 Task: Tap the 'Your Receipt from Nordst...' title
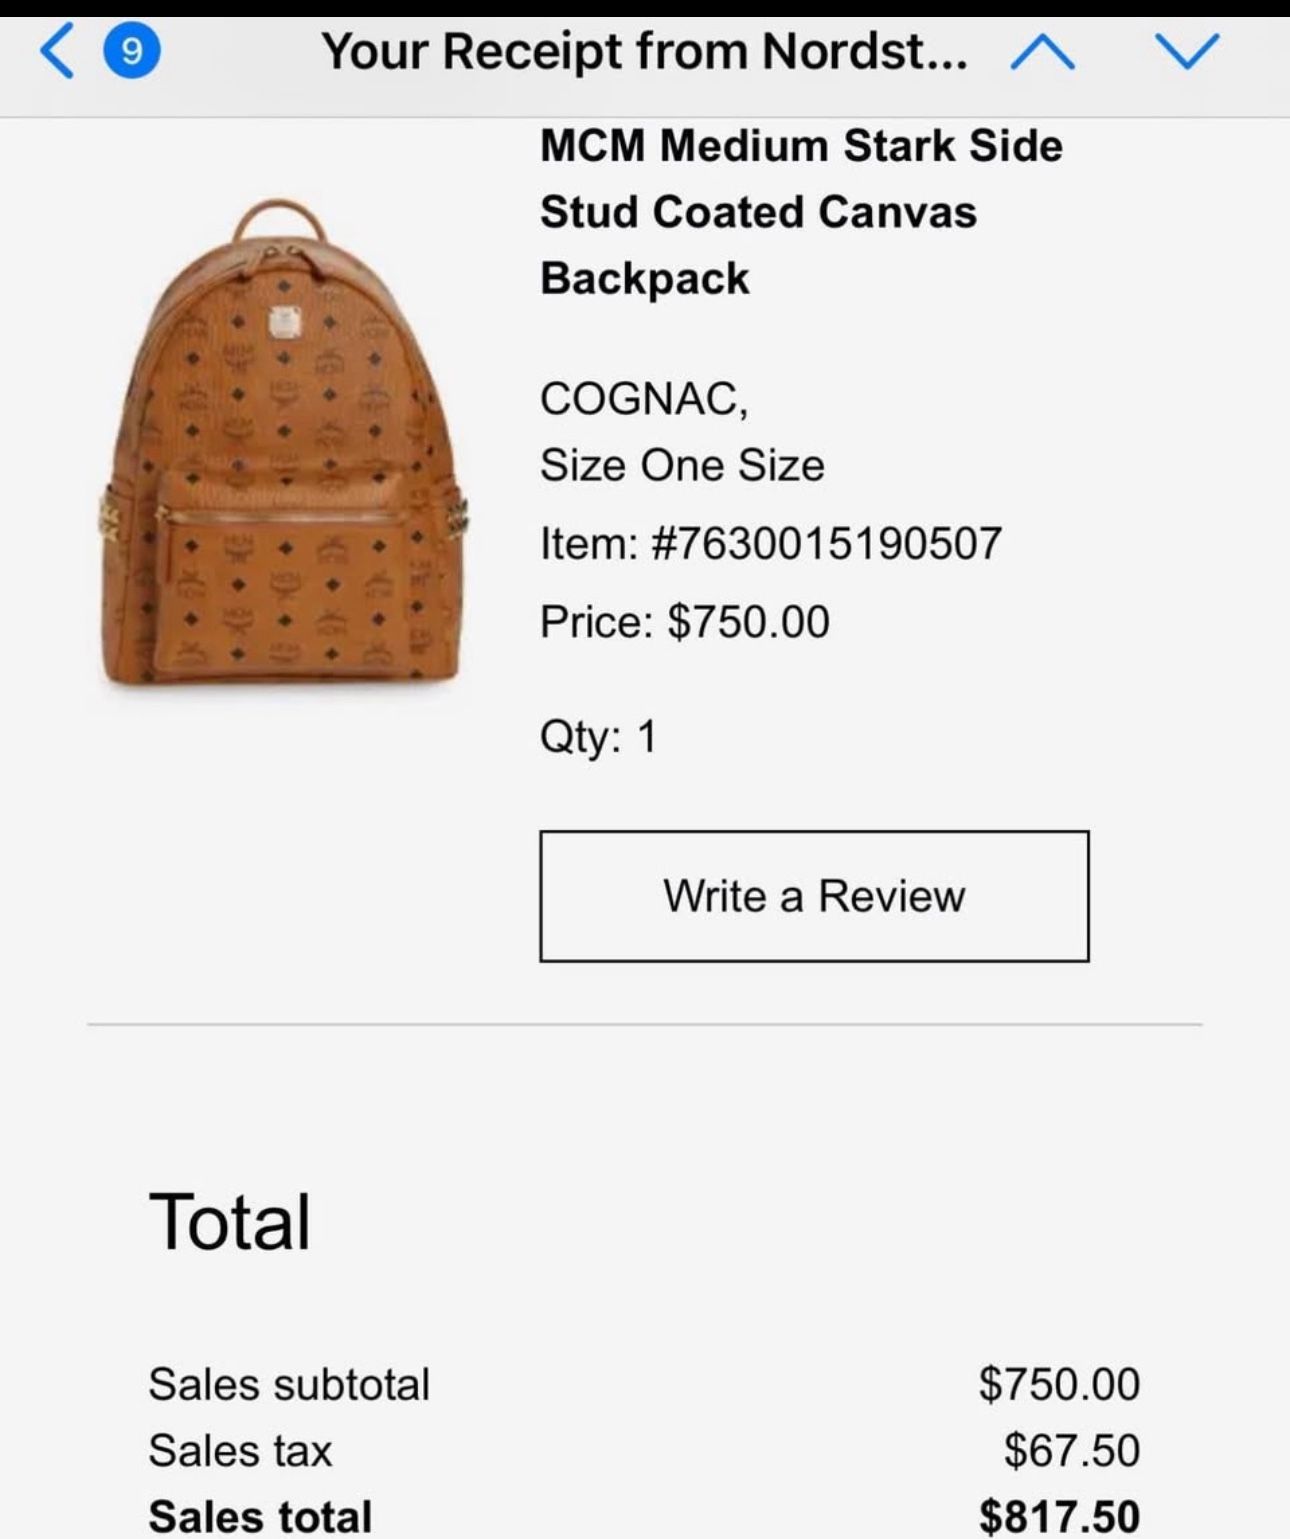coord(644,52)
